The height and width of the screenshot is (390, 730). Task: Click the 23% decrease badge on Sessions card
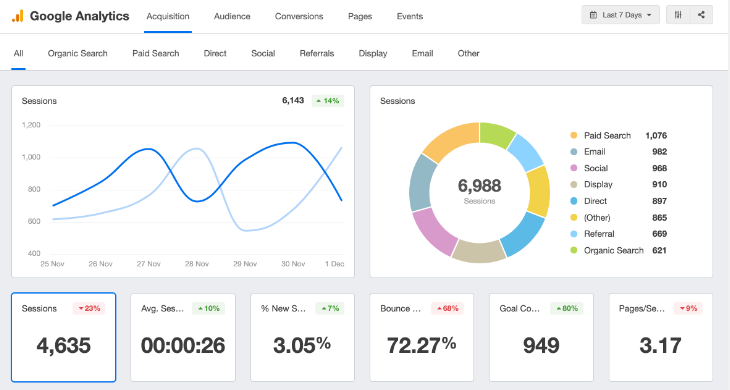click(x=89, y=308)
